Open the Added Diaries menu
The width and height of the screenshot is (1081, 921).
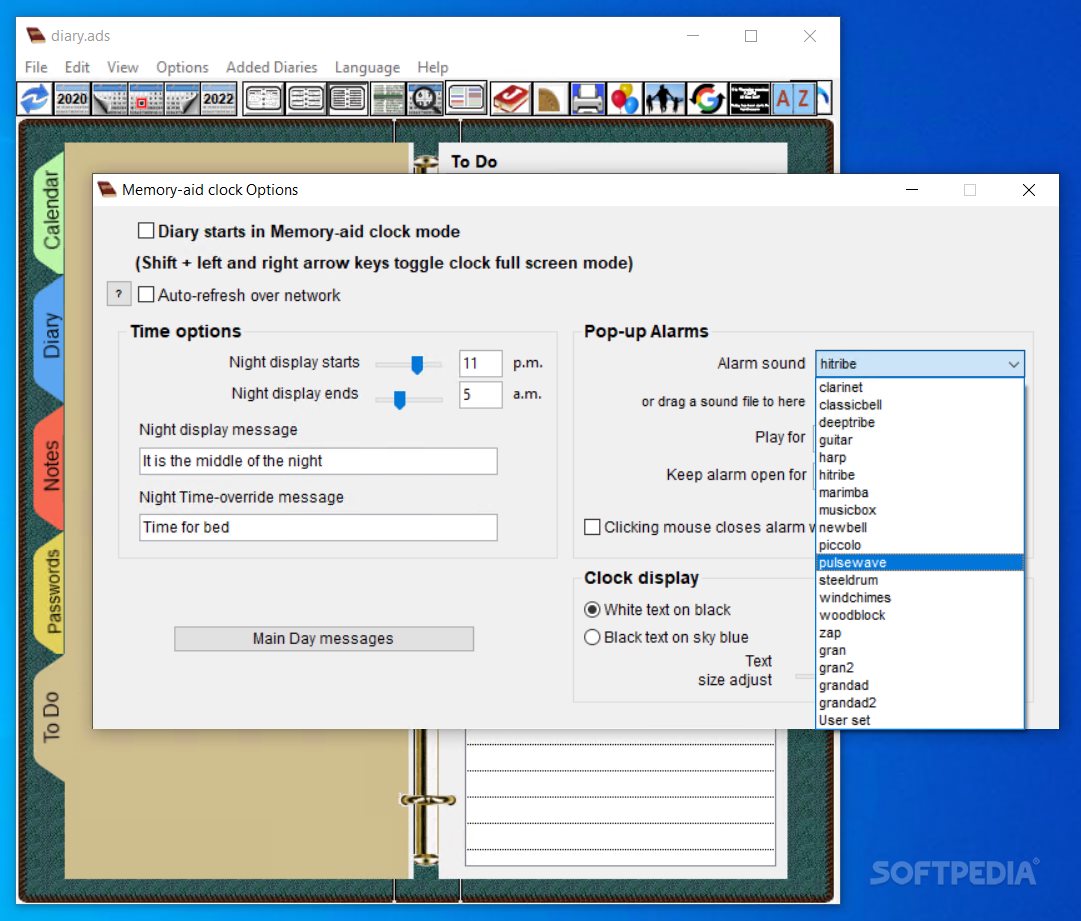(x=272, y=67)
